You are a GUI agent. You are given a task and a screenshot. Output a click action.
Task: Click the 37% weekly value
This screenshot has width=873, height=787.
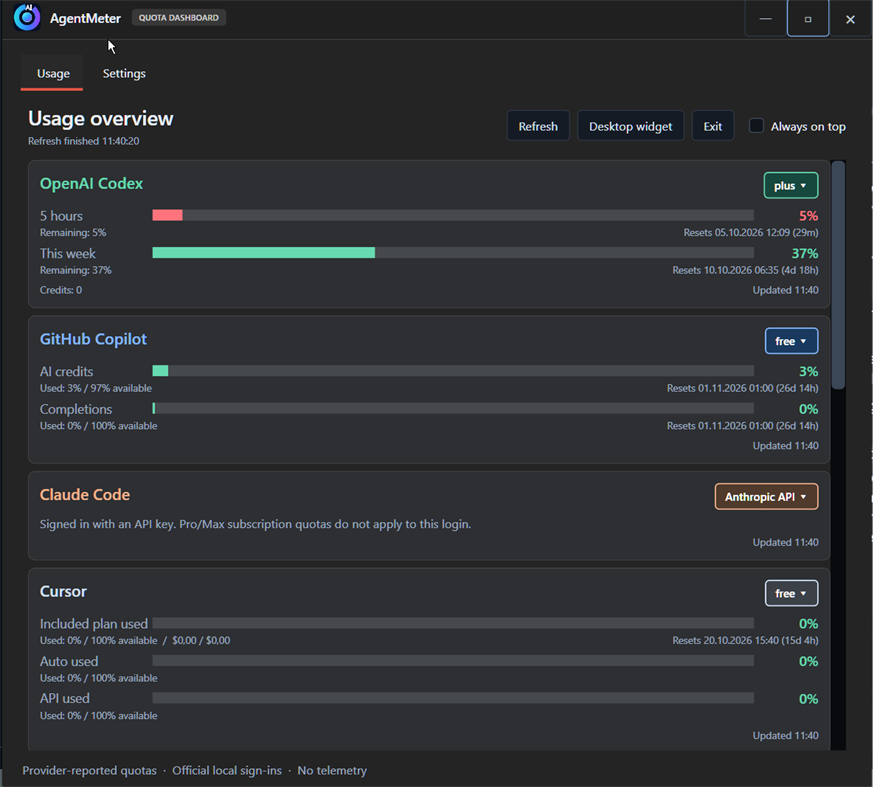(x=805, y=254)
